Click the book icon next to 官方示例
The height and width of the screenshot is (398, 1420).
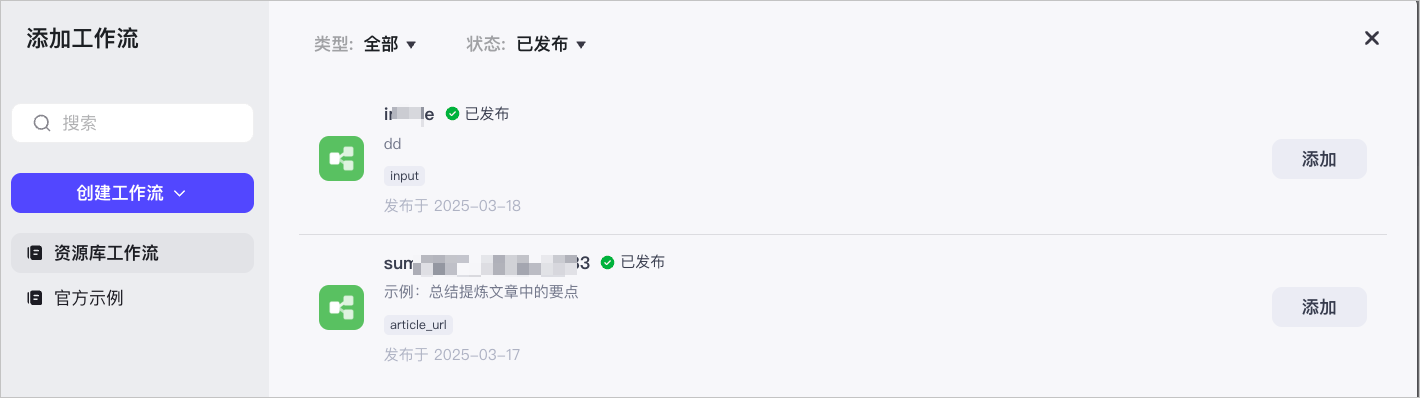[x=35, y=298]
